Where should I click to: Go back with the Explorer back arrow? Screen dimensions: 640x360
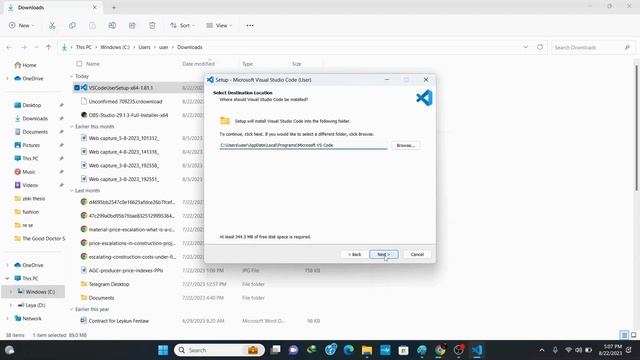(x=9, y=47)
